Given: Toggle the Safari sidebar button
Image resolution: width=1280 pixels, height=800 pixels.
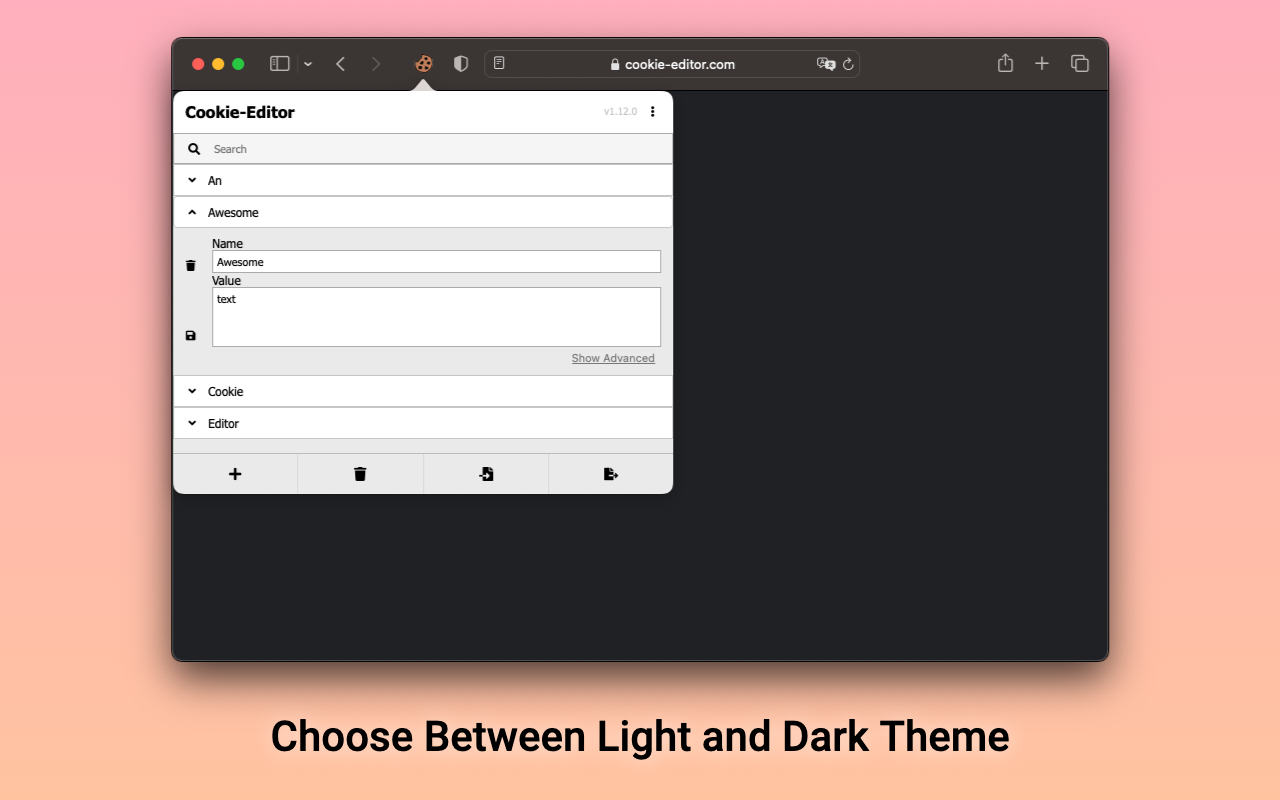Looking at the screenshot, I should (280, 64).
